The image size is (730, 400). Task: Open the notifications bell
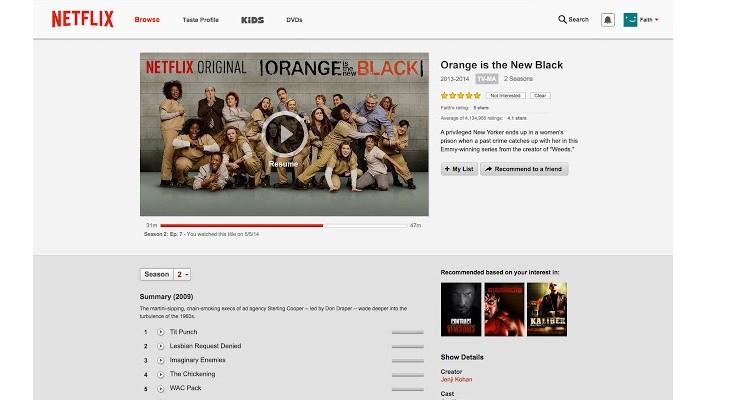point(608,20)
